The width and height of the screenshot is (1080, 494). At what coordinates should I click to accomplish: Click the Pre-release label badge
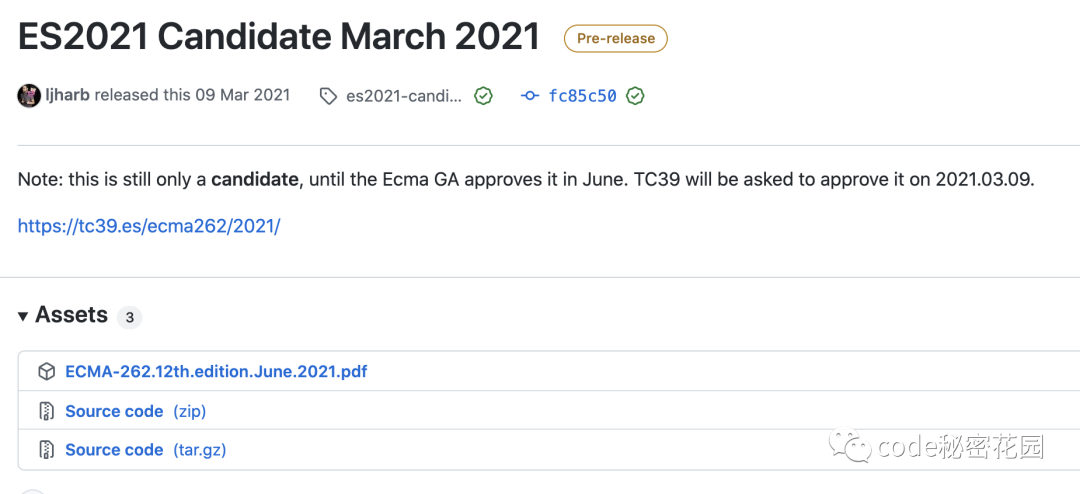pyautogui.click(x=616, y=39)
